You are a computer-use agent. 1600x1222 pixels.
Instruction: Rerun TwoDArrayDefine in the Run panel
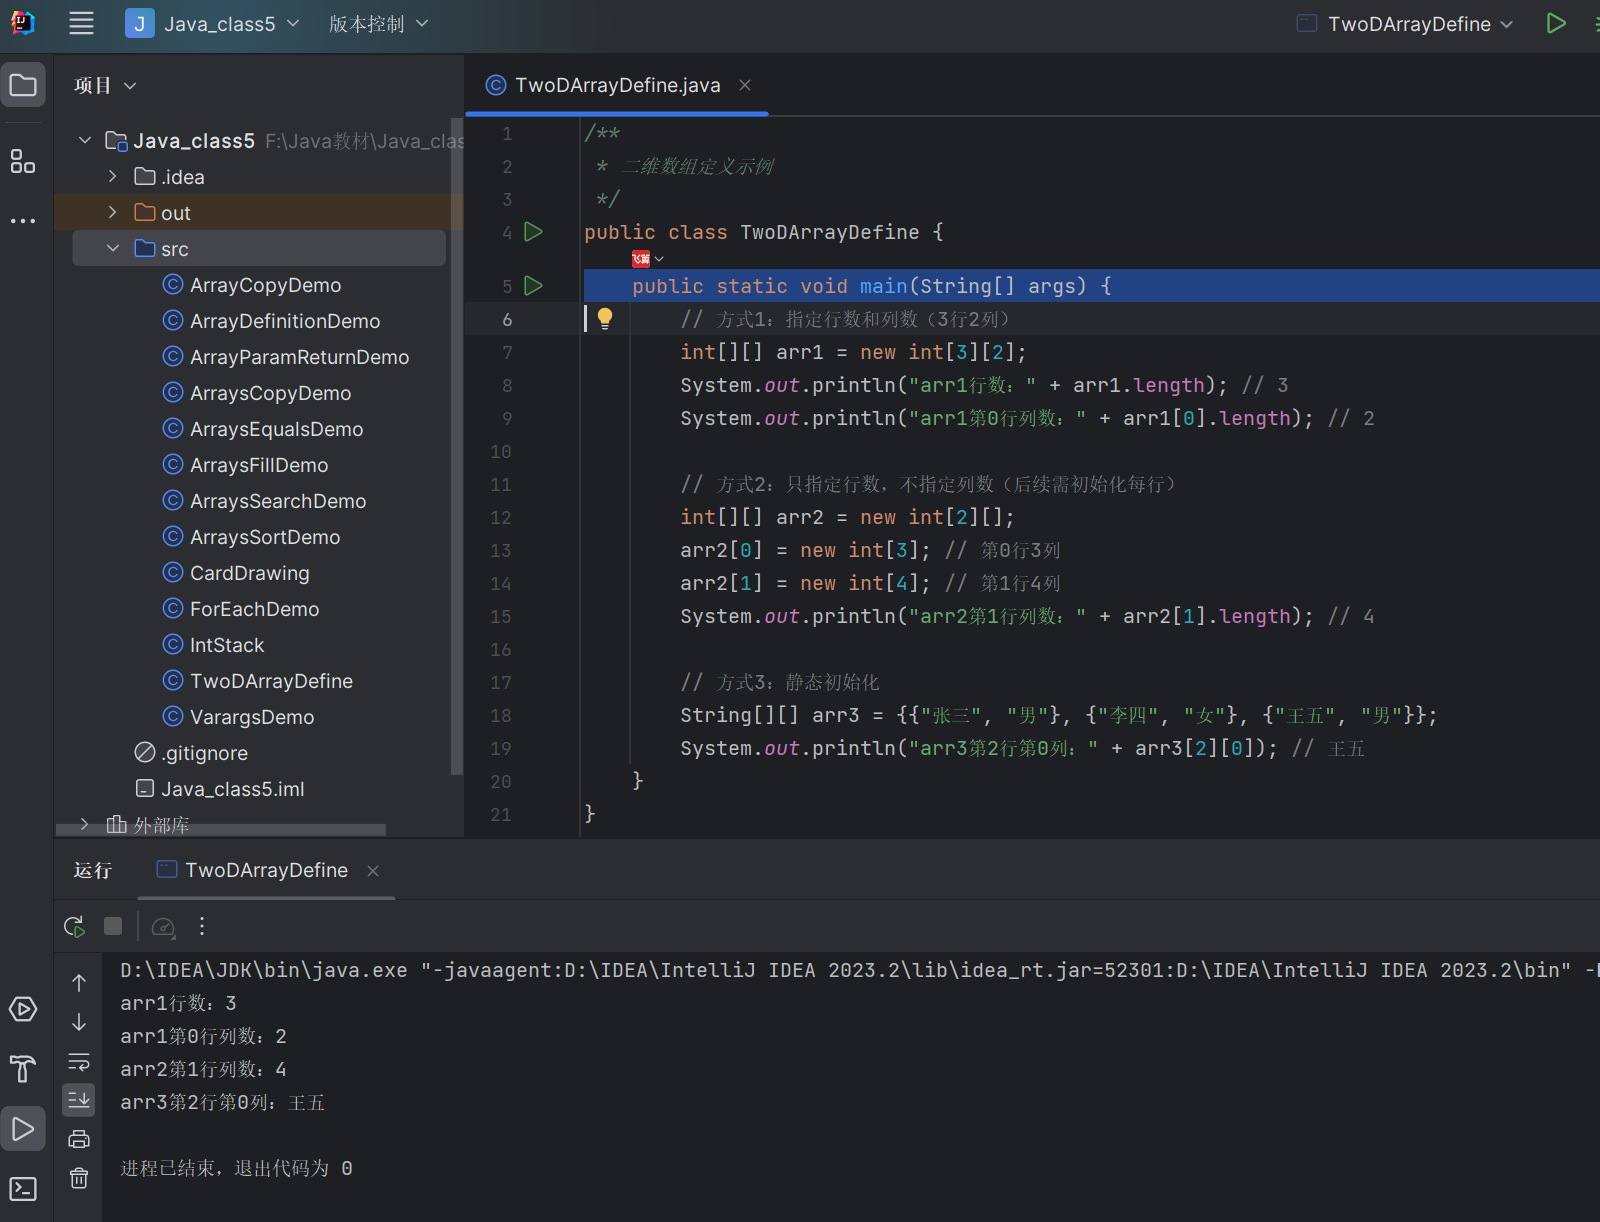pyautogui.click(x=75, y=927)
